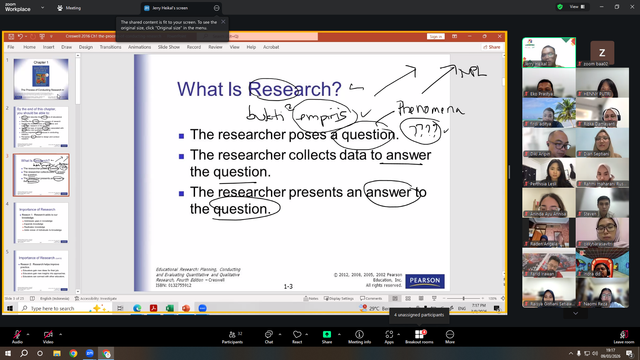640x360 pixels.
Task: Select Steven's video tile
Action: coord(602,202)
